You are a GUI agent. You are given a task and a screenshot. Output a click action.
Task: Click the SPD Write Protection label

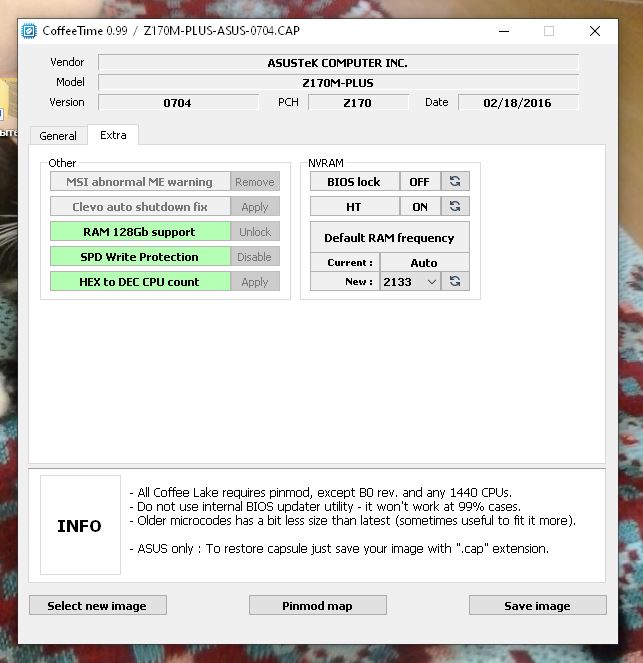click(140, 257)
